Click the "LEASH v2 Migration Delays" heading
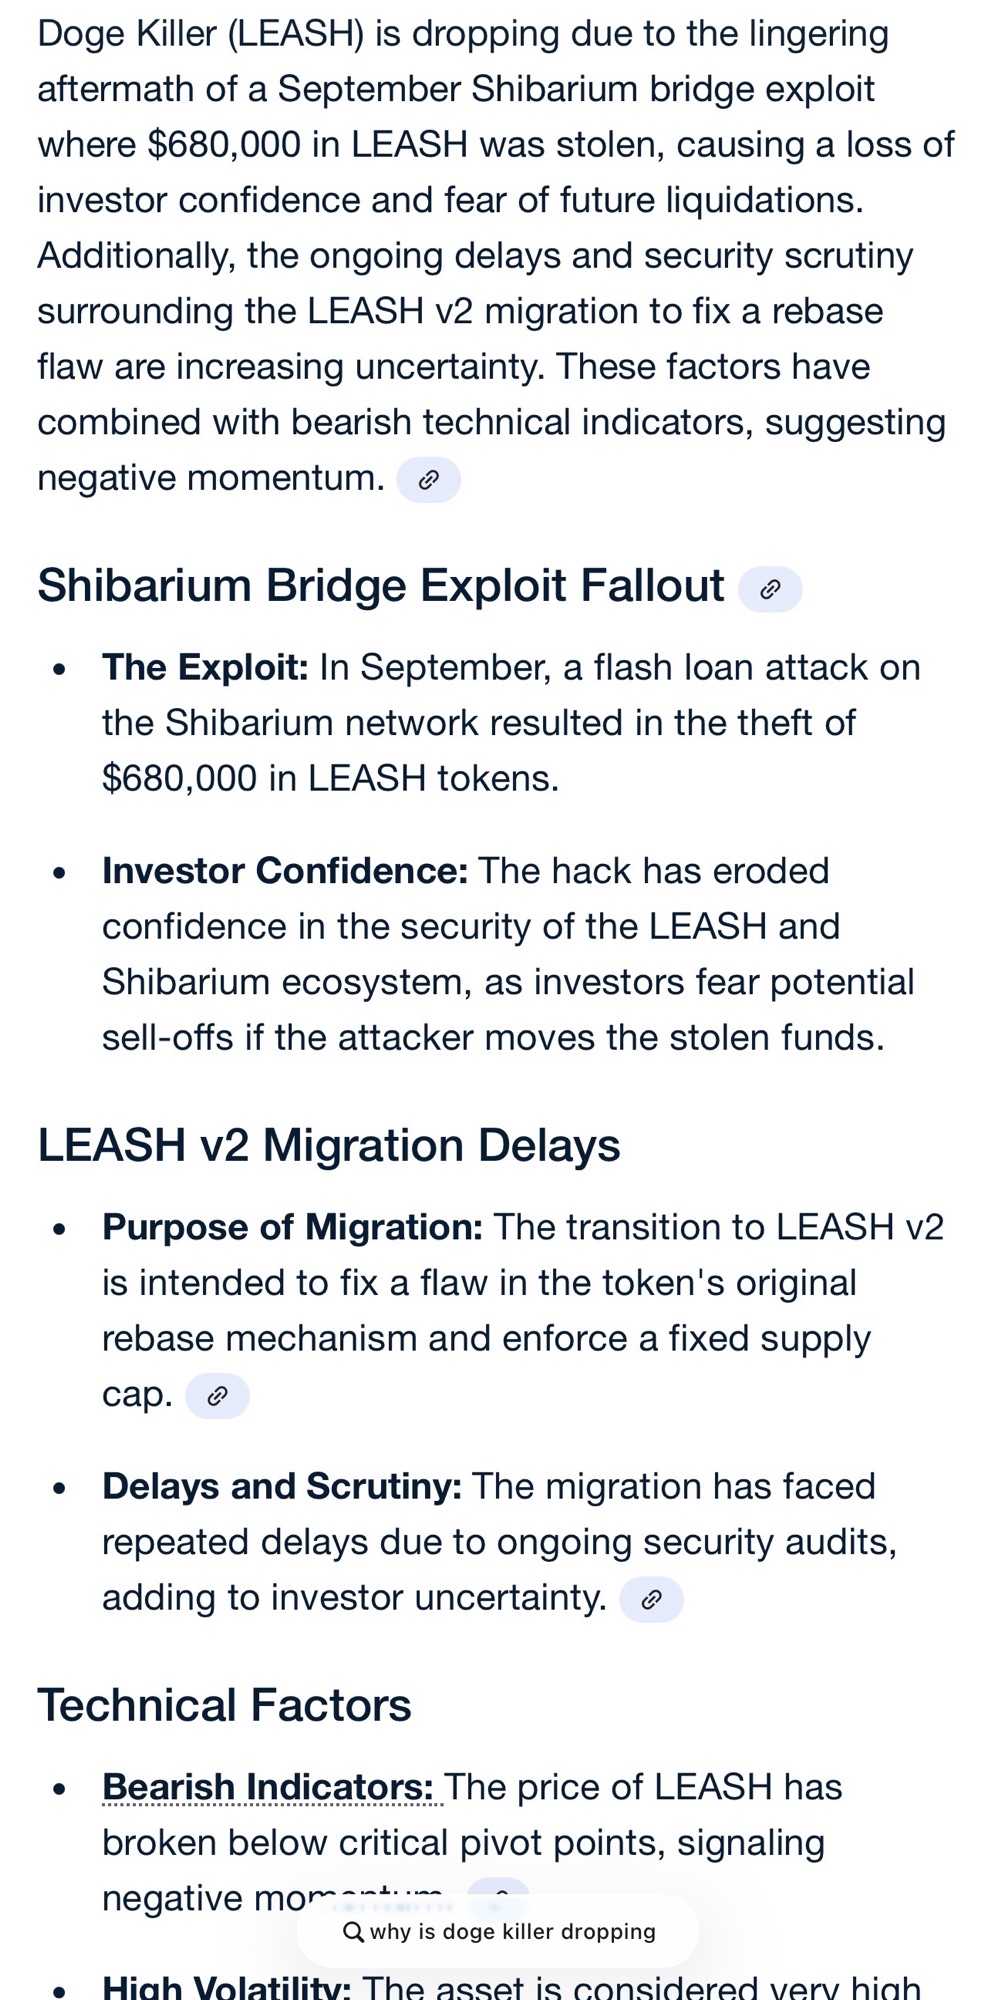This screenshot has width=995, height=2000. pyautogui.click(x=329, y=1146)
